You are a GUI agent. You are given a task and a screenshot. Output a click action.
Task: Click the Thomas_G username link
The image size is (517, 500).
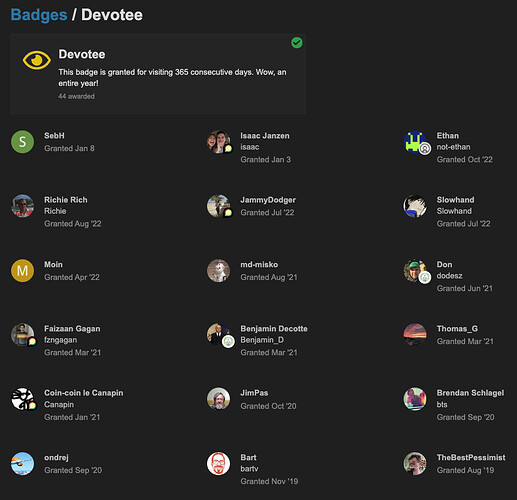pyautogui.click(x=457, y=329)
